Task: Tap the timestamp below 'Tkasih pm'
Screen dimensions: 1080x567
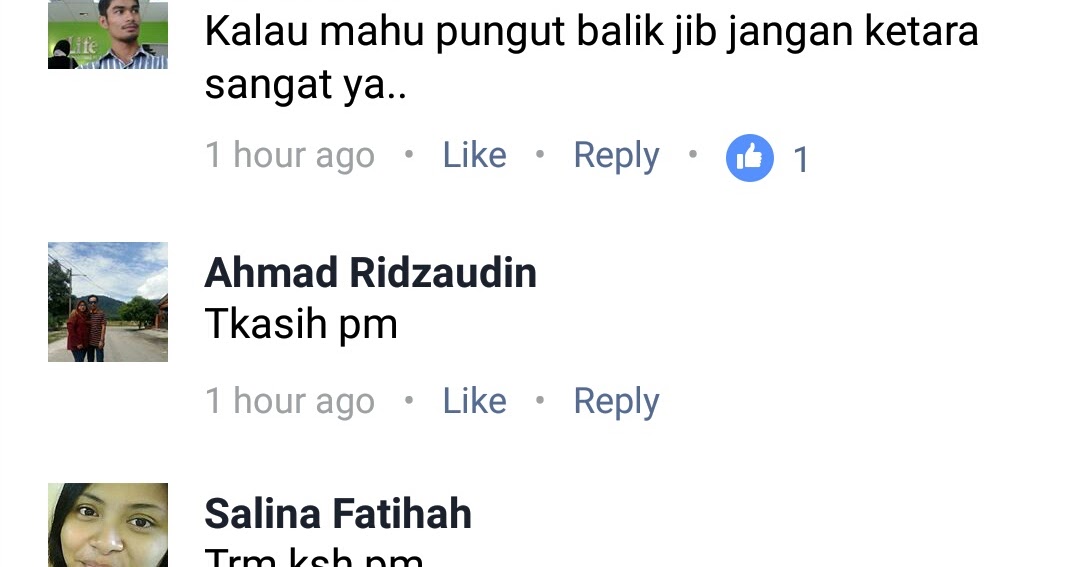Action: [x=290, y=402]
